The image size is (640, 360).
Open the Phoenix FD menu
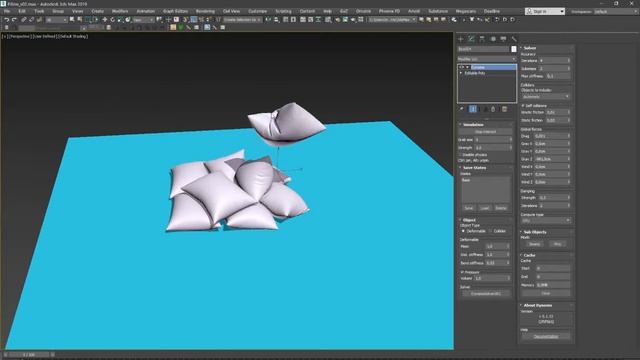pos(389,11)
